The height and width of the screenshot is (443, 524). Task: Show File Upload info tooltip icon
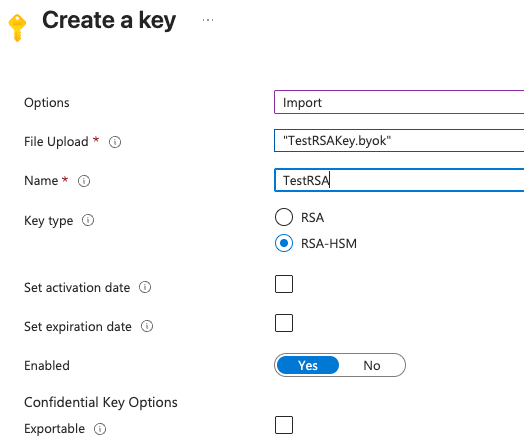(x=115, y=142)
